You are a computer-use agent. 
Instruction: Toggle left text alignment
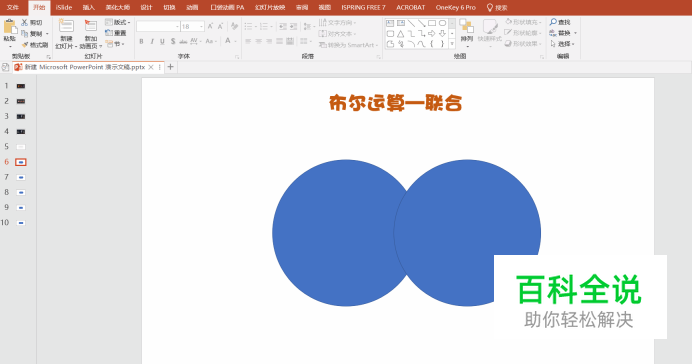point(248,41)
